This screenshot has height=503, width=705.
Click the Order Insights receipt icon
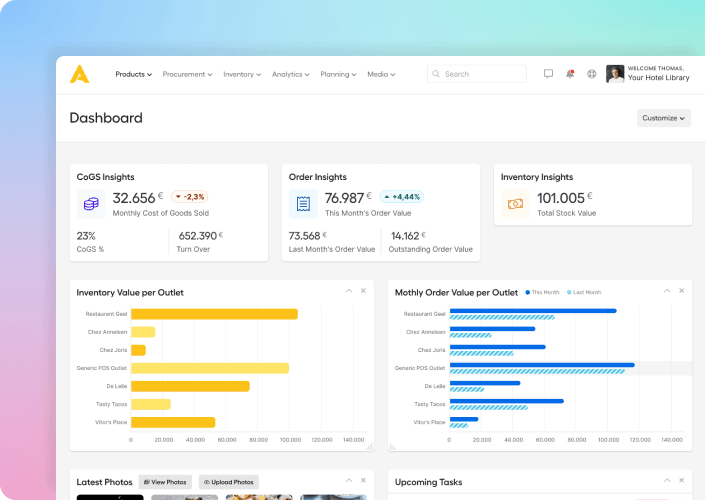(x=303, y=204)
